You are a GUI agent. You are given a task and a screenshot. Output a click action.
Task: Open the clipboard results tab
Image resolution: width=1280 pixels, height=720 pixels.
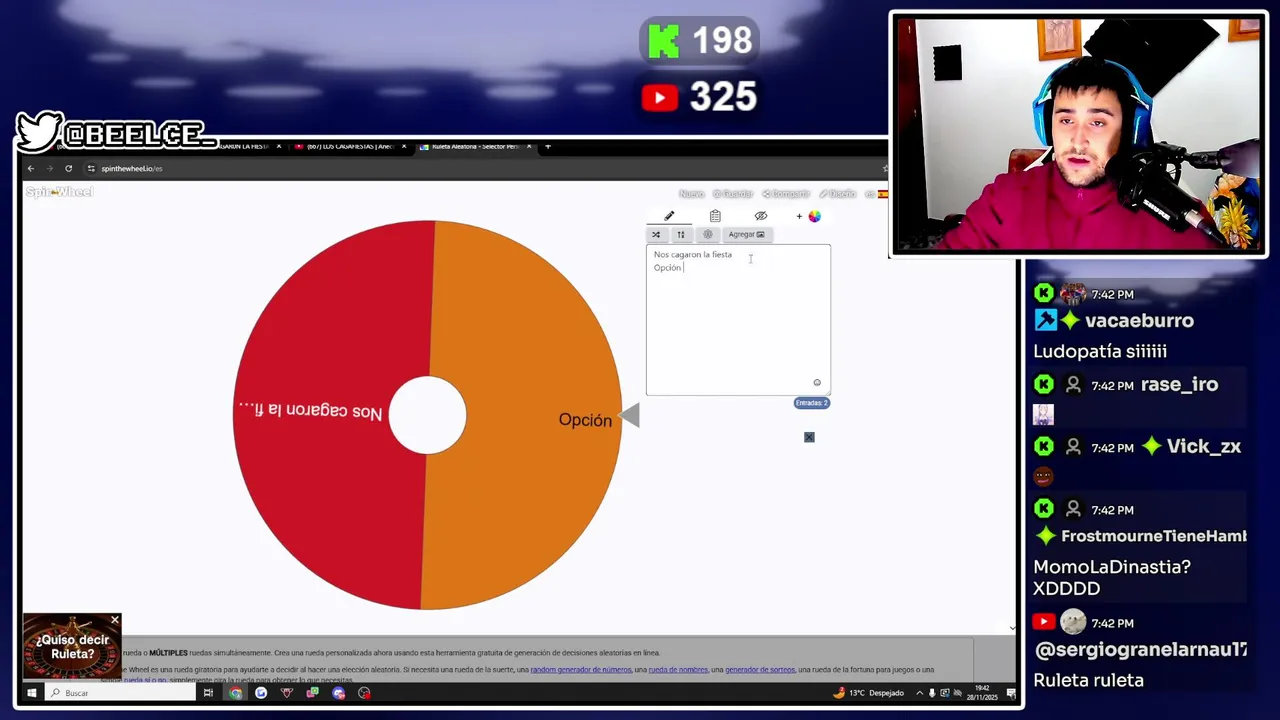[715, 216]
